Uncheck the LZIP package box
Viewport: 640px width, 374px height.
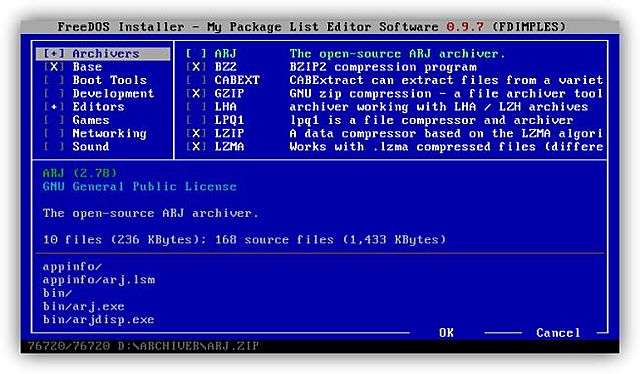(x=196, y=134)
